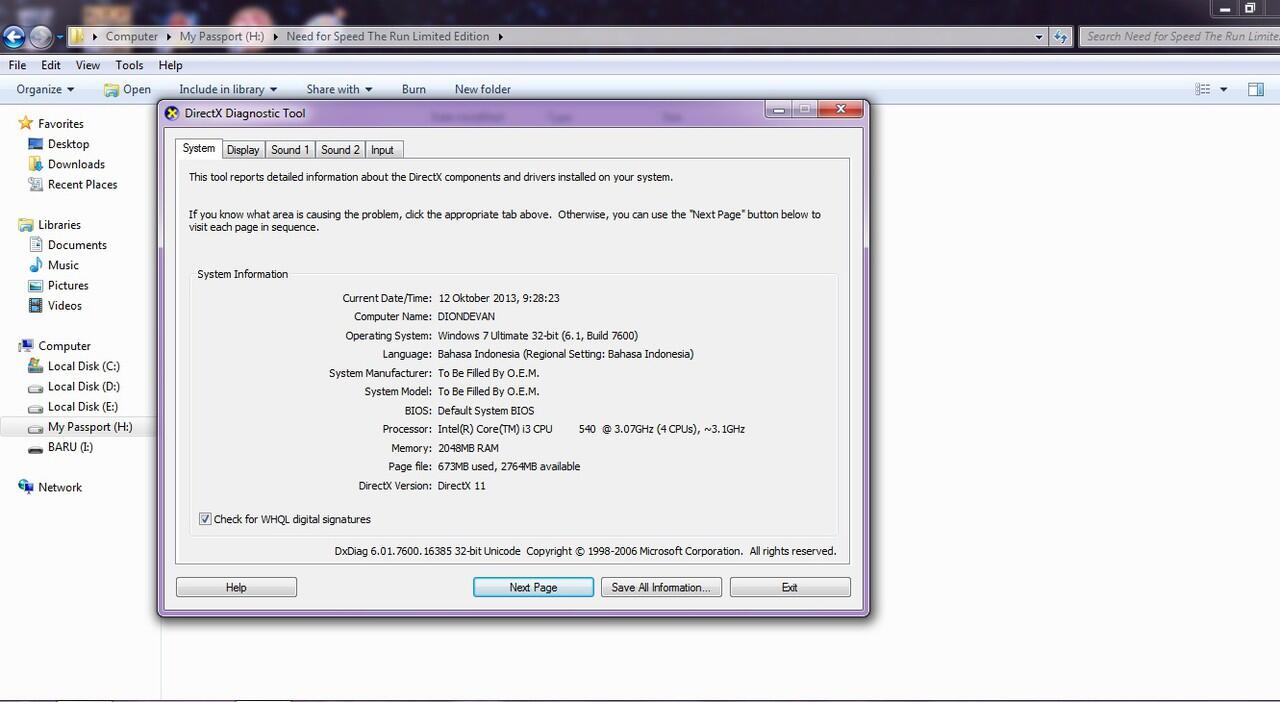Image resolution: width=1280 pixels, height=702 pixels.
Task: Click the Favorites star icon in the sidebar
Action: coord(26,124)
